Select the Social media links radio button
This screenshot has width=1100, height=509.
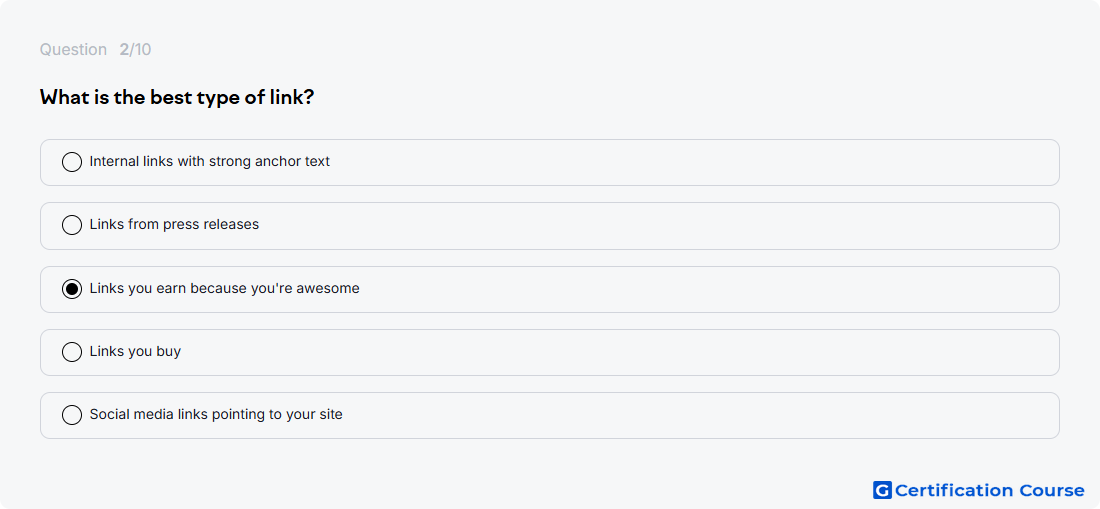coord(72,415)
